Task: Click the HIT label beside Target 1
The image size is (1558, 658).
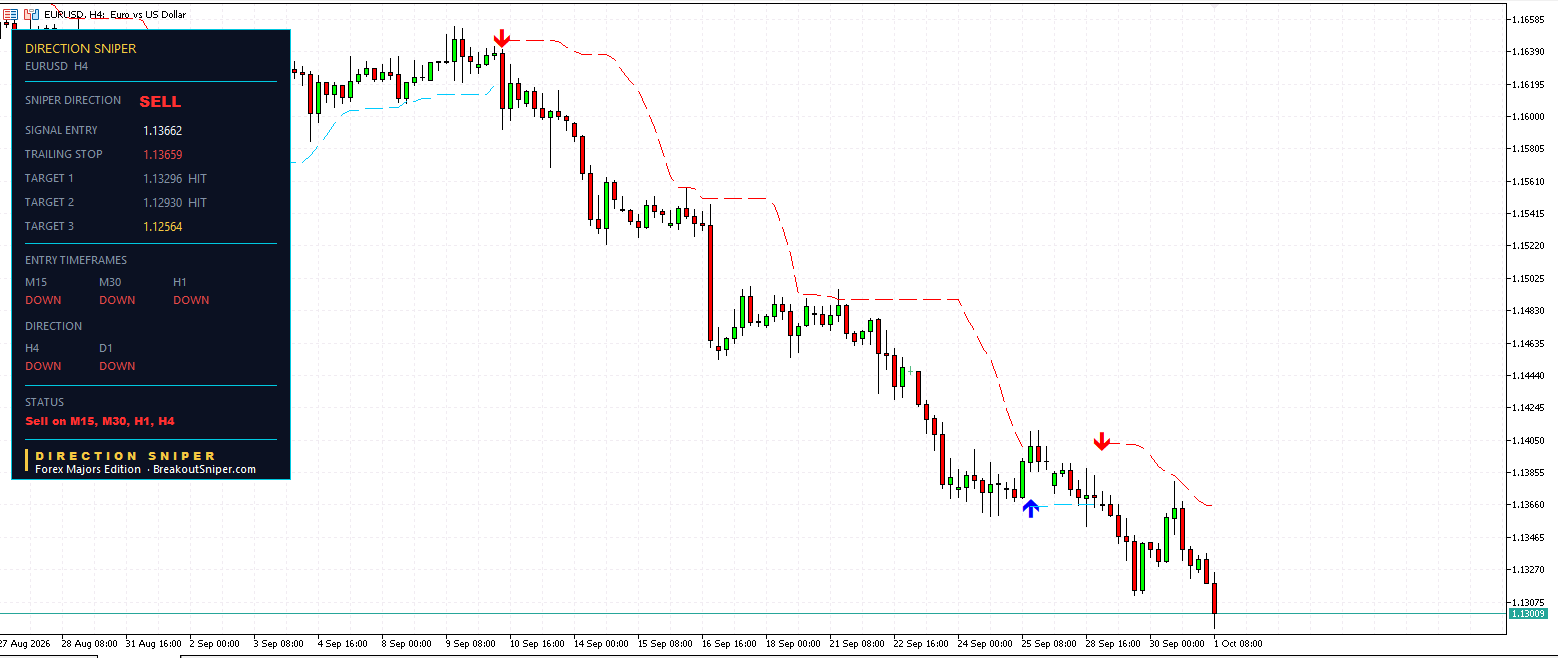Action: (x=197, y=178)
